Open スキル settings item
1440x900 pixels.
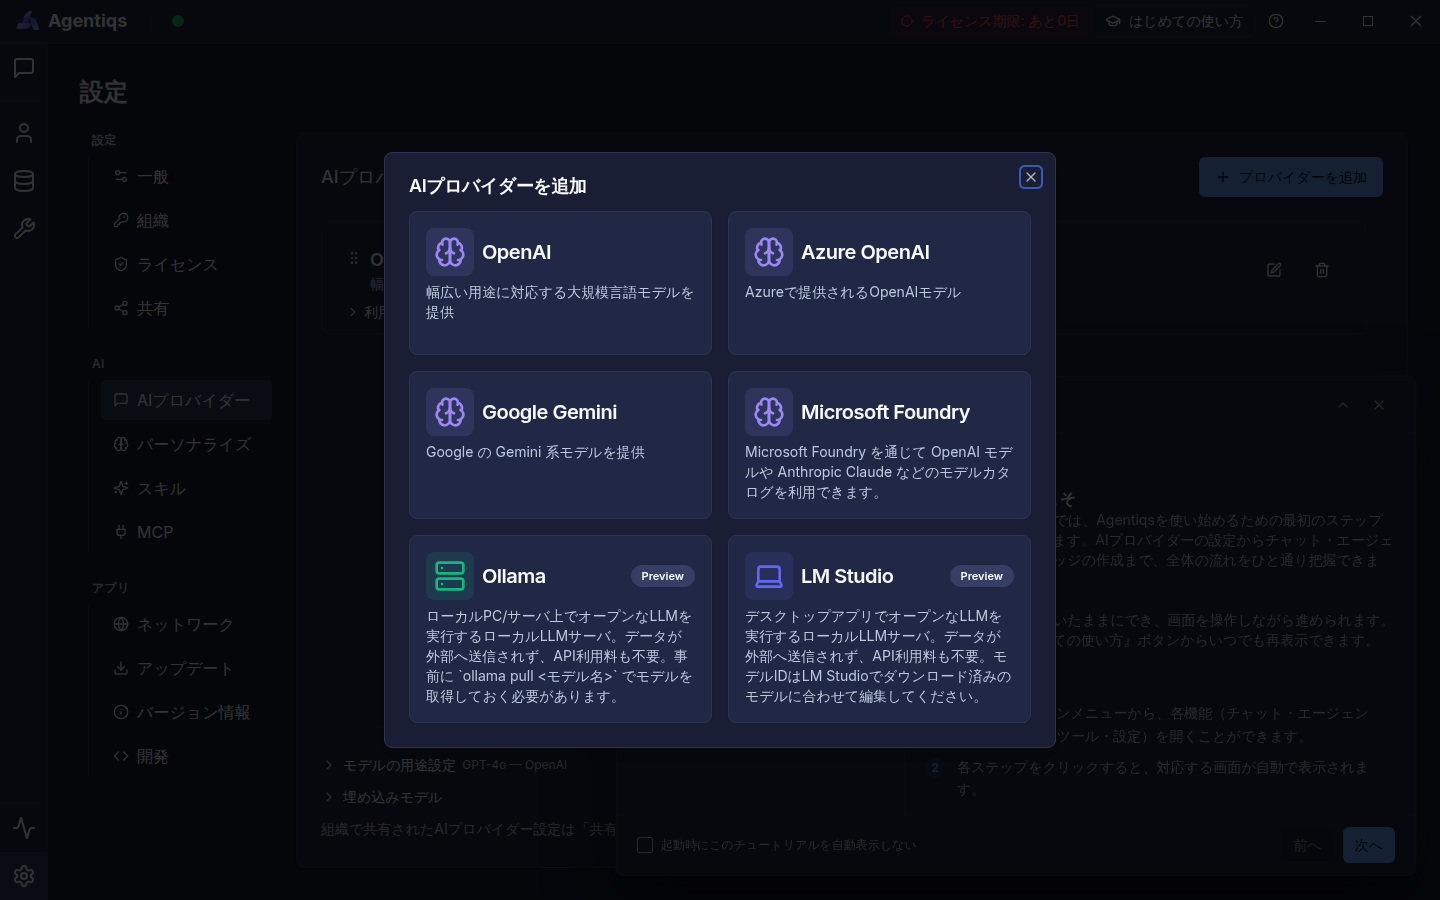[x=186, y=488]
